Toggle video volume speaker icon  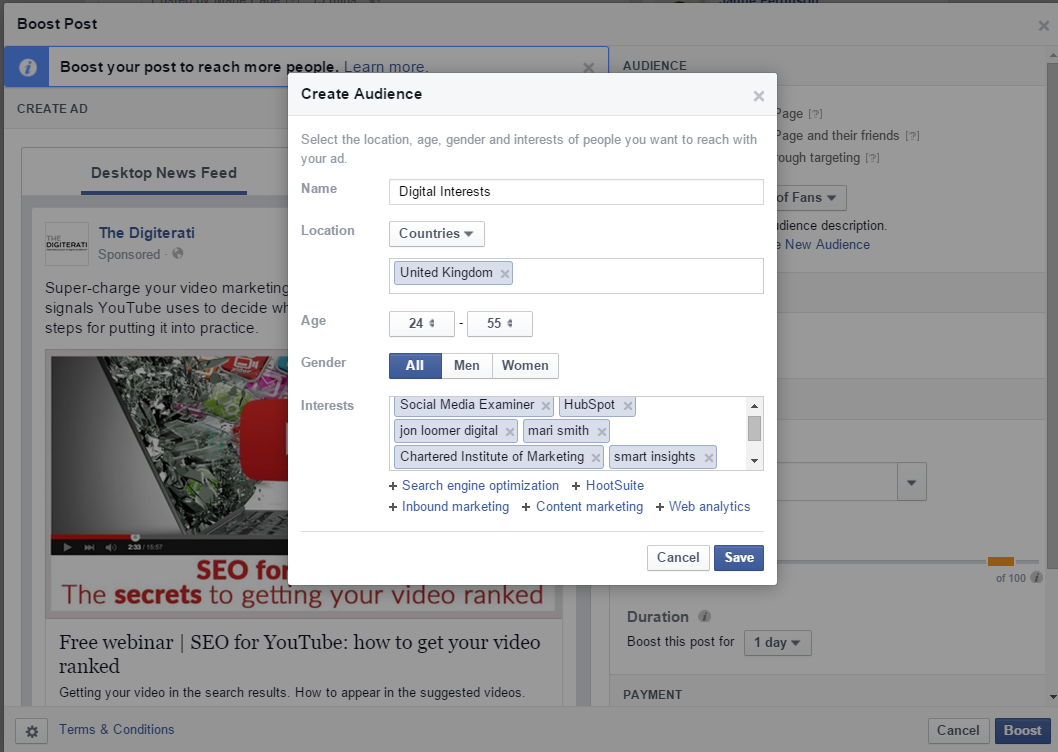coord(111,547)
